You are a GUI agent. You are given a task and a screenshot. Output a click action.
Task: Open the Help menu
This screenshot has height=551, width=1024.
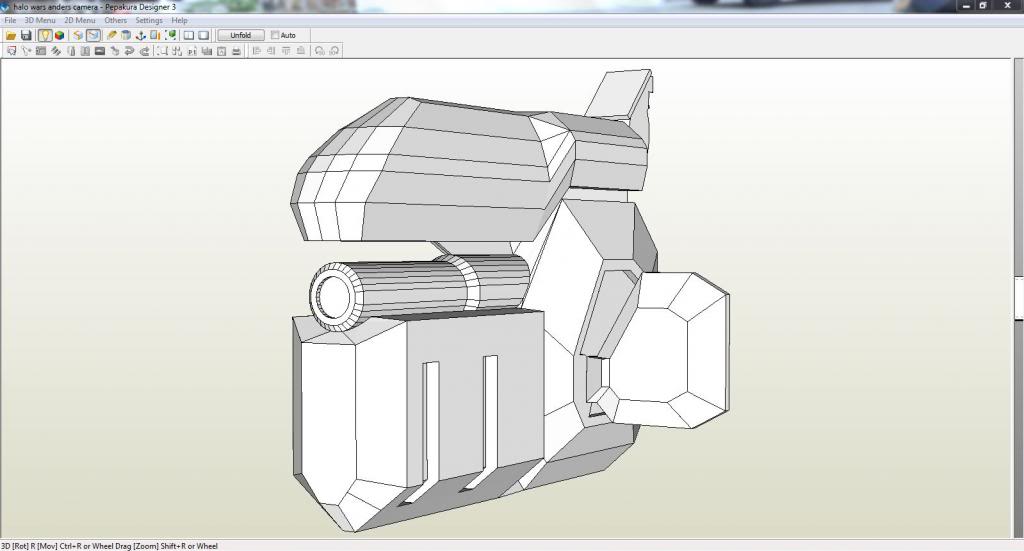(x=180, y=20)
